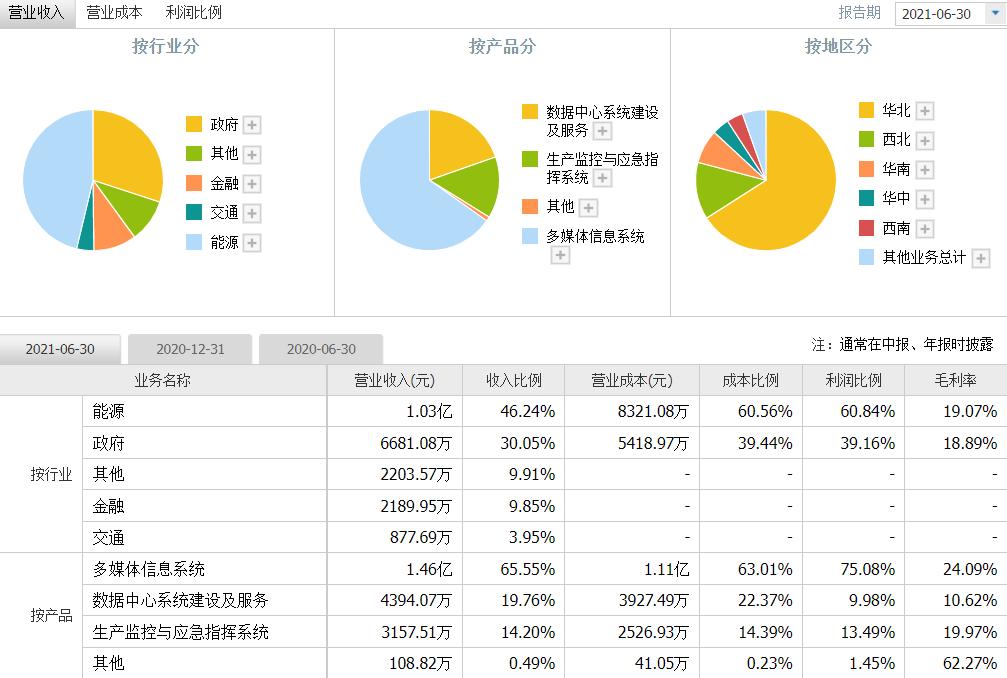The height and width of the screenshot is (678, 1007).
Task: Switch to the 利润比例 tab
Action: [x=193, y=13]
